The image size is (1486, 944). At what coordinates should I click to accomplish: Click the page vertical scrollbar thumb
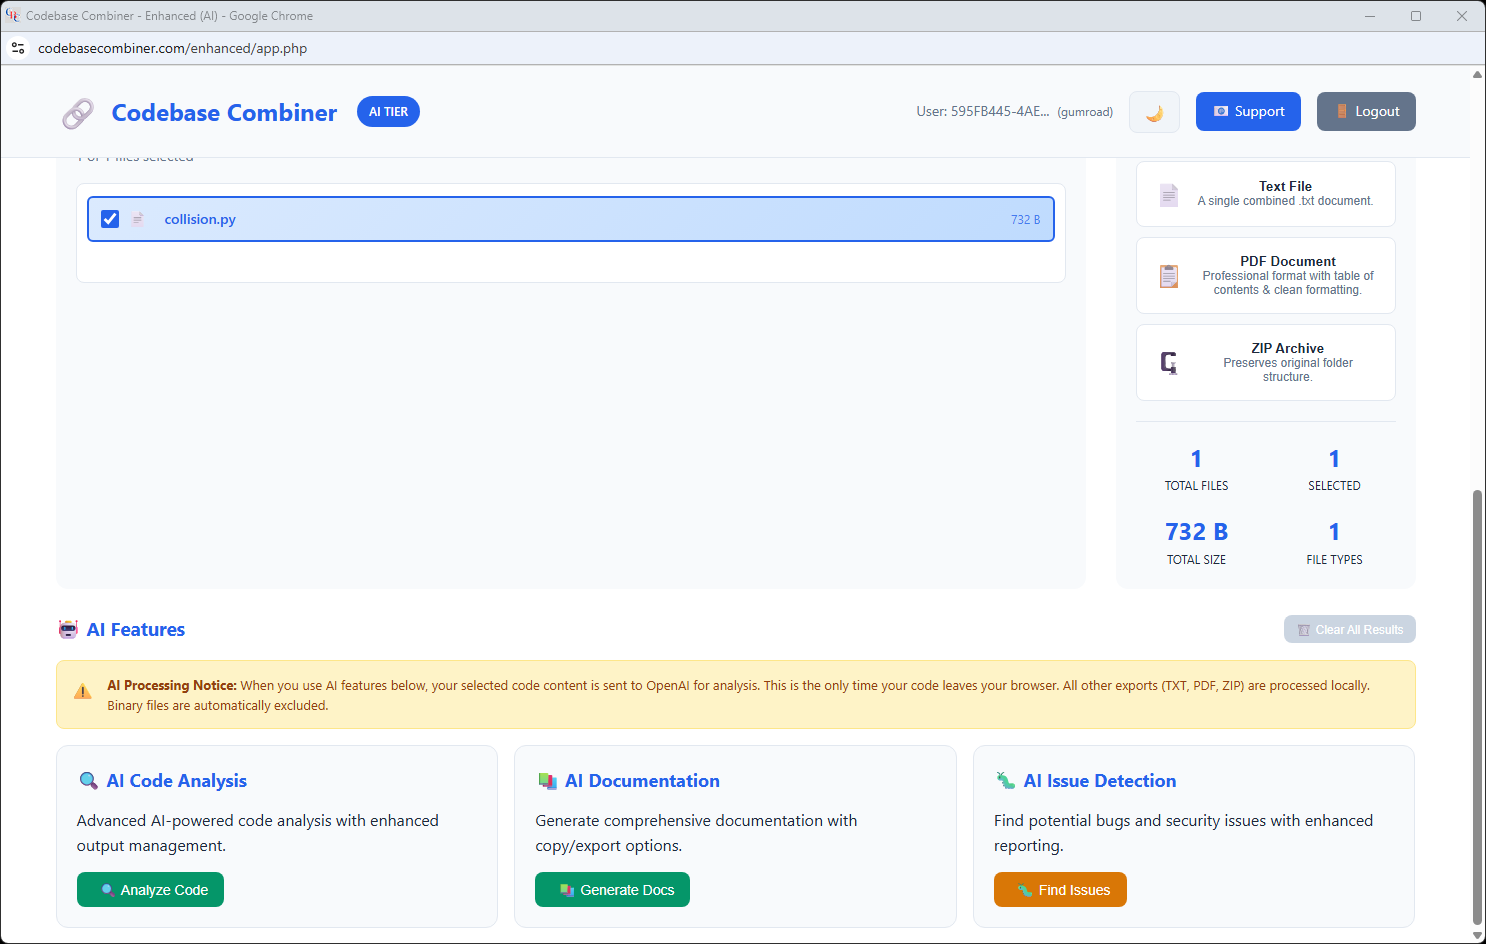[1478, 707]
